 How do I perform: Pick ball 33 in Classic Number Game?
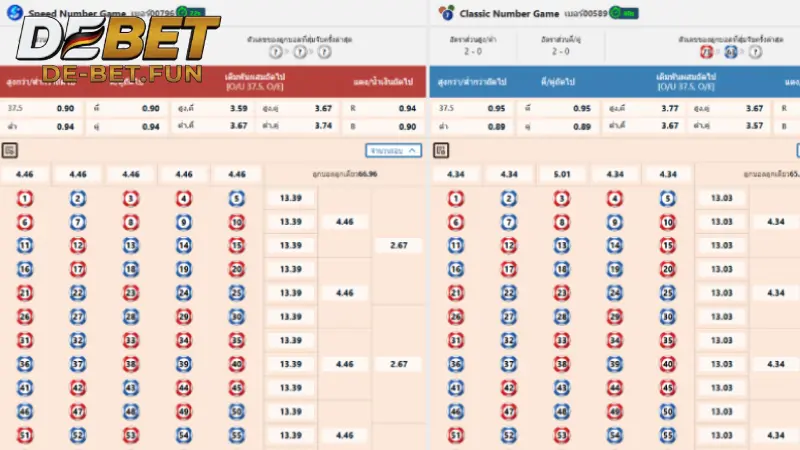(x=562, y=340)
